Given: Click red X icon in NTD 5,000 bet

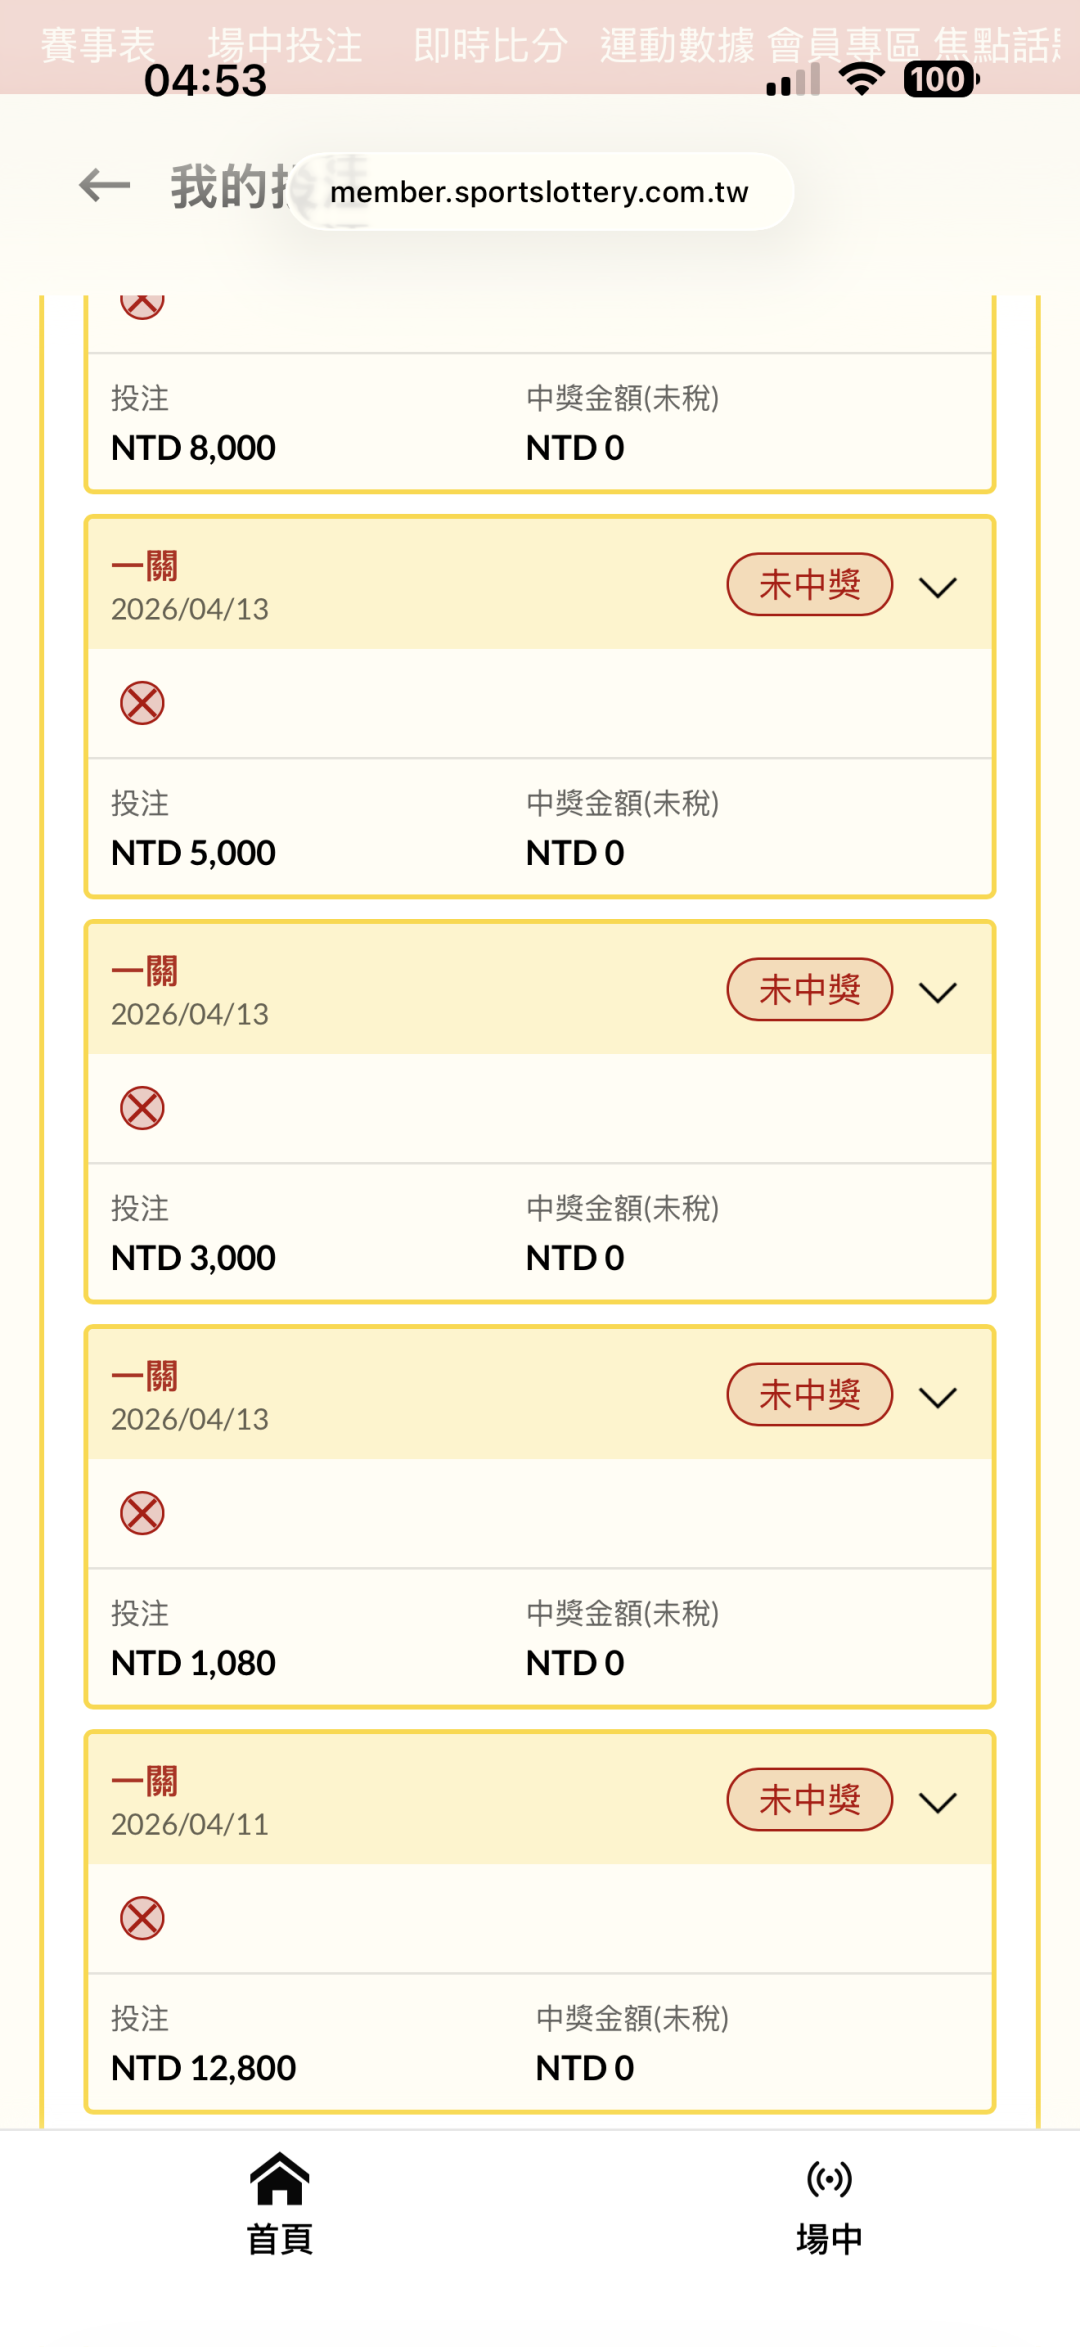Looking at the screenshot, I should pos(142,703).
